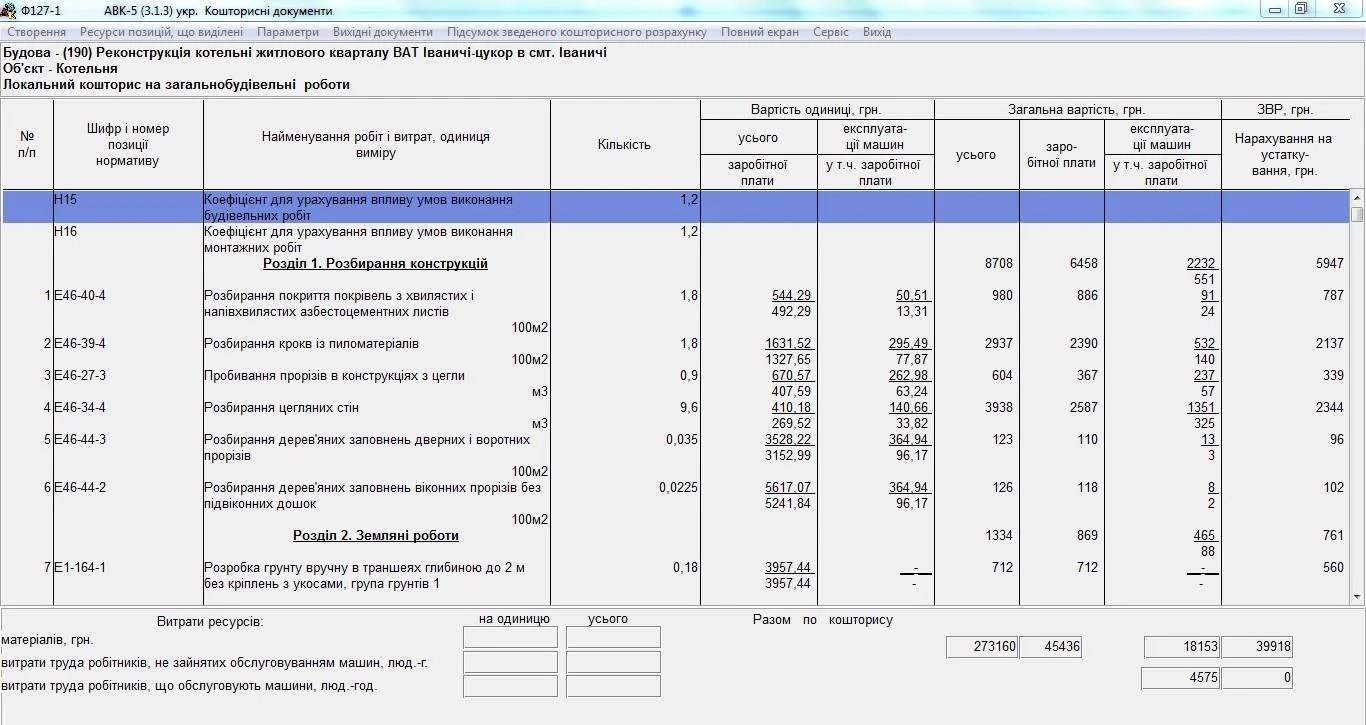Click estimate field showing 39918

click(1257, 647)
